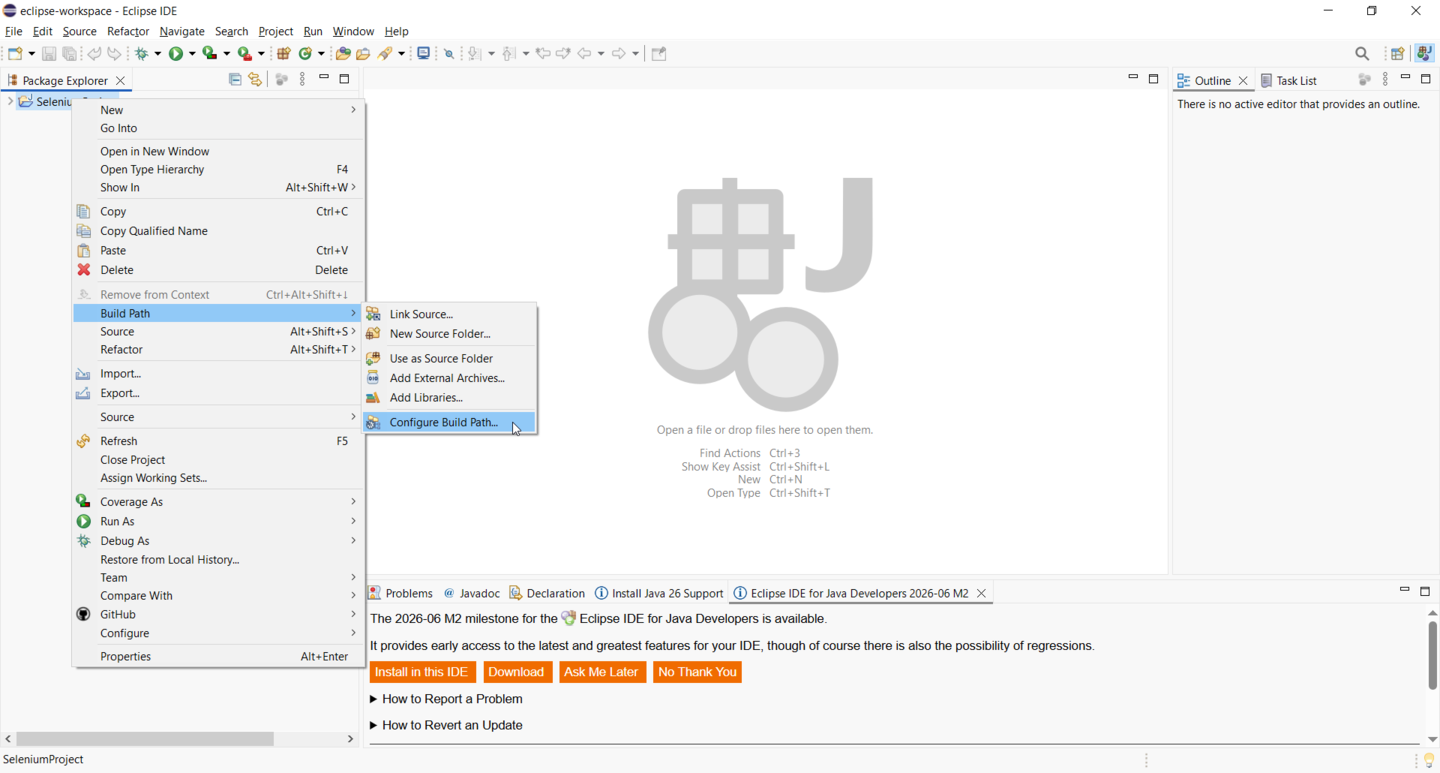Click the bottom panel vertical scrollbar

click(x=1432, y=655)
